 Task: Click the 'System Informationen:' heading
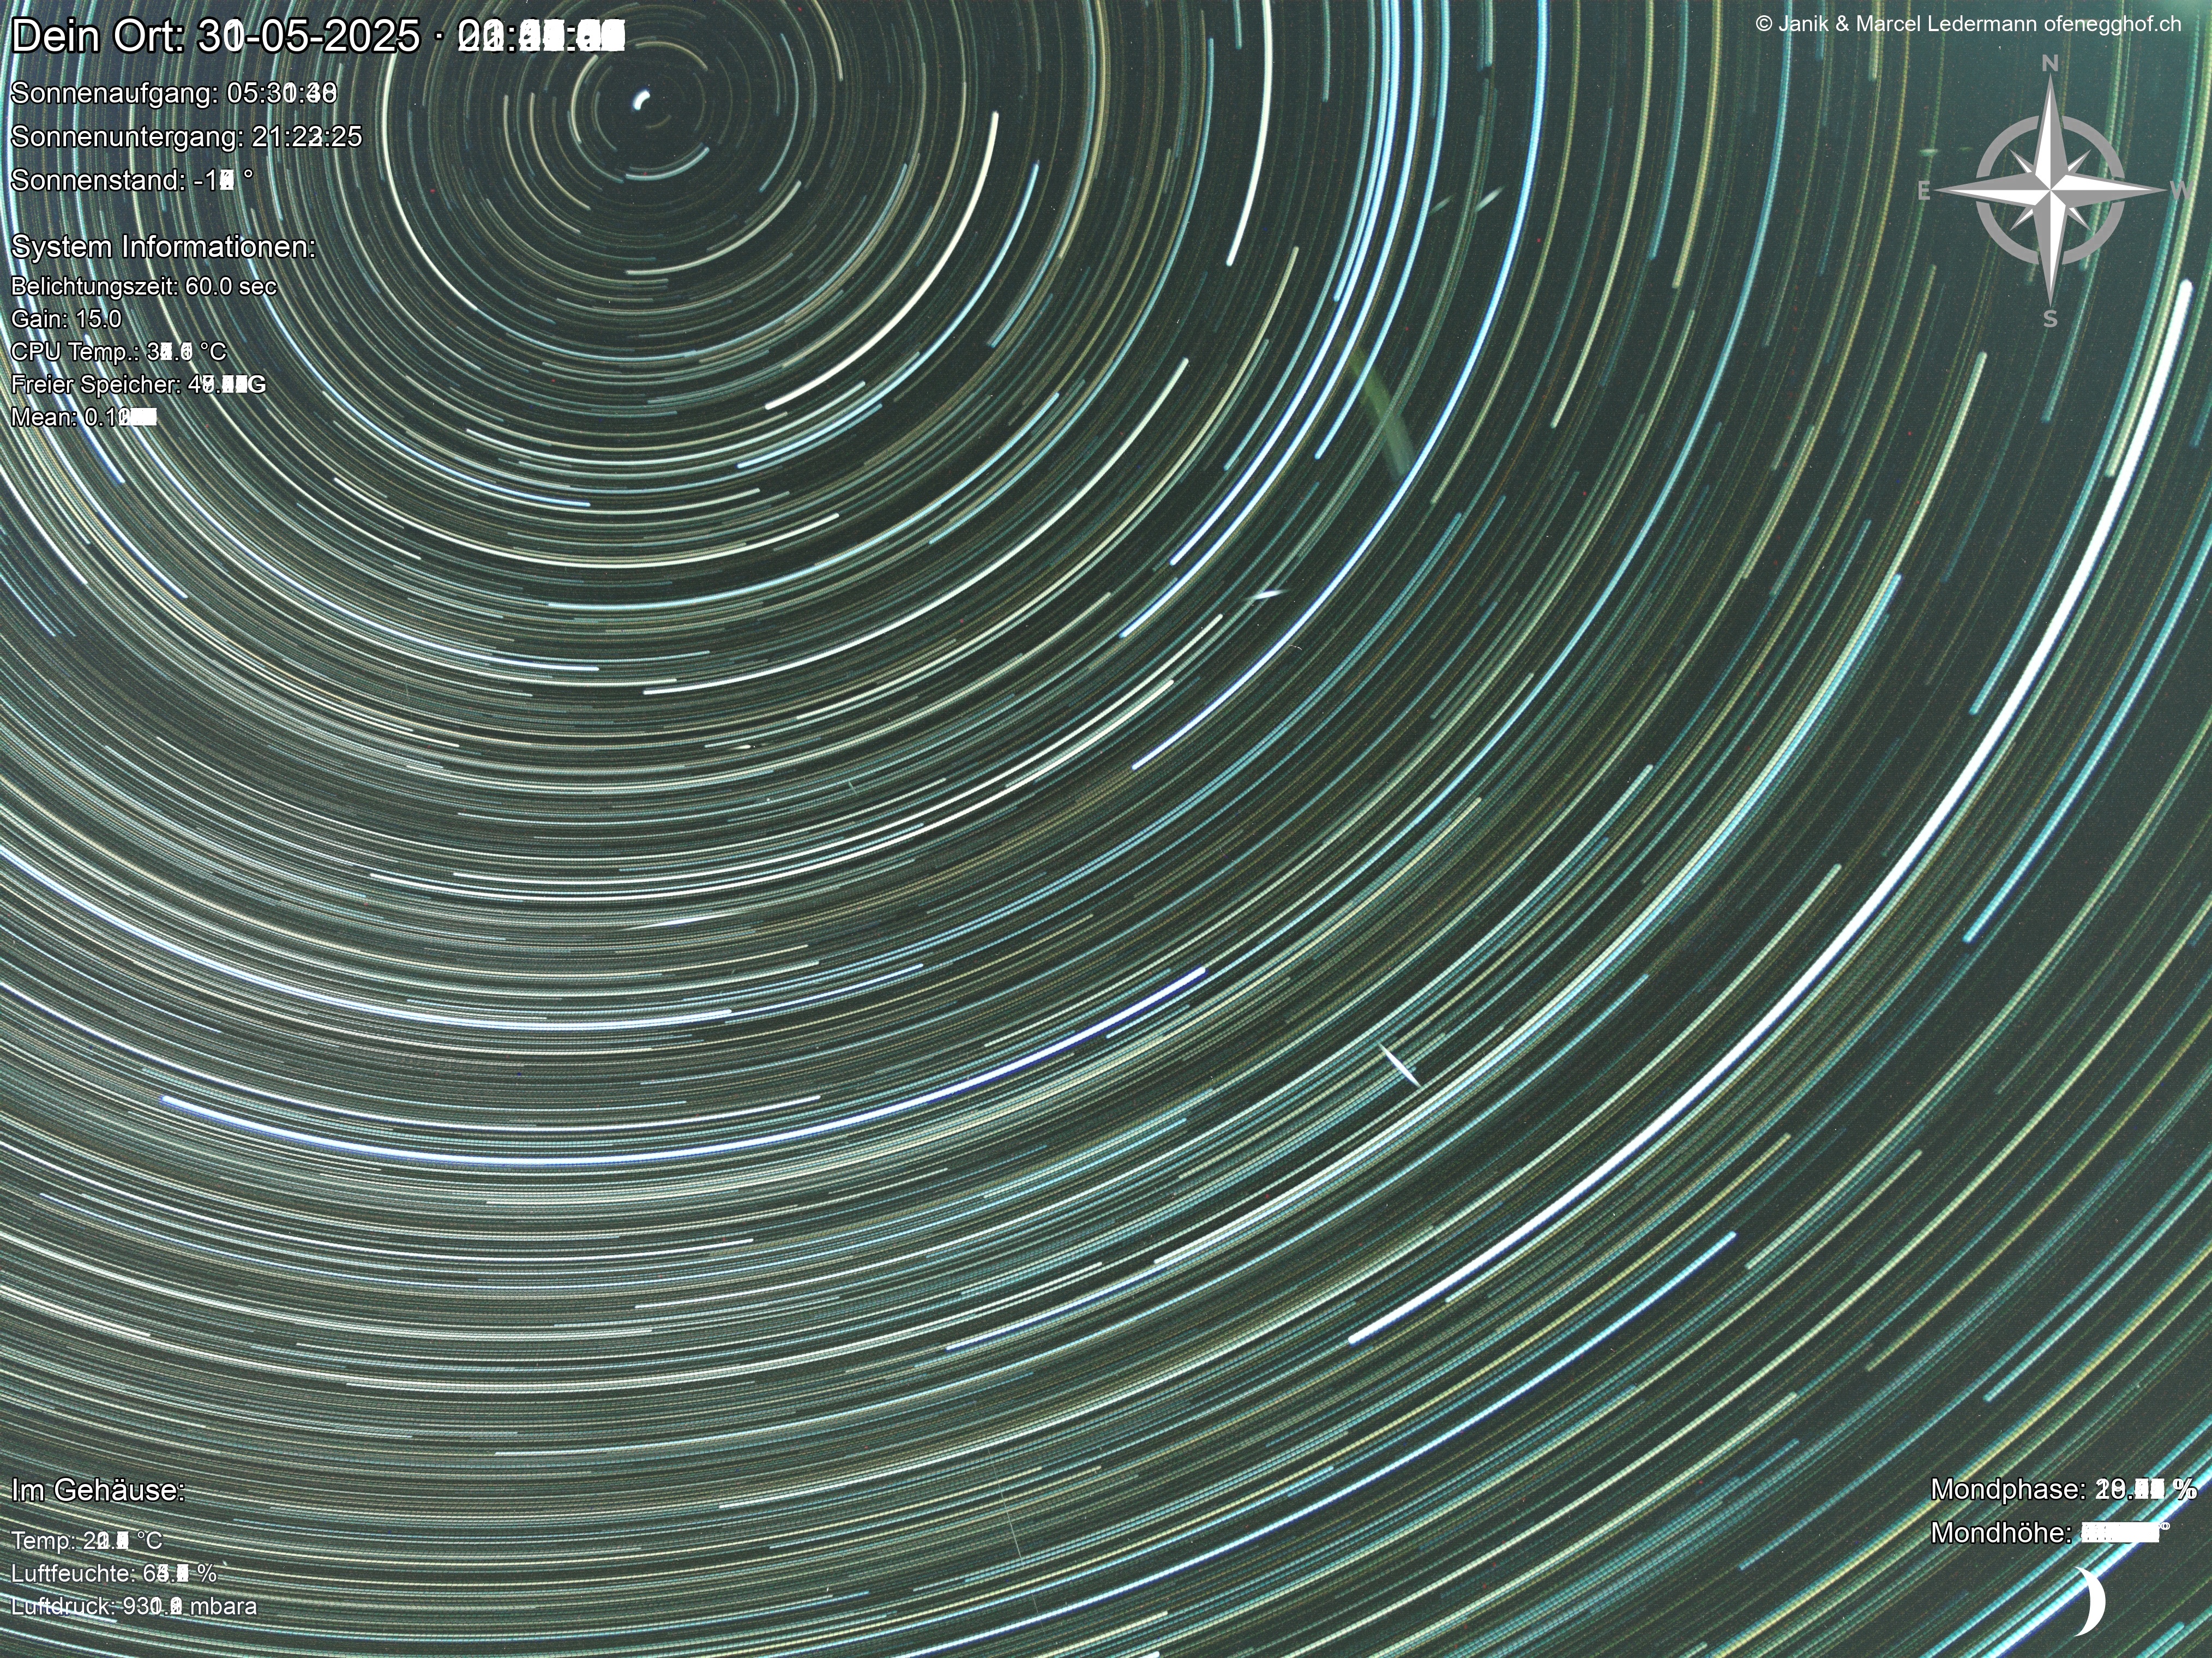point(163,246)
